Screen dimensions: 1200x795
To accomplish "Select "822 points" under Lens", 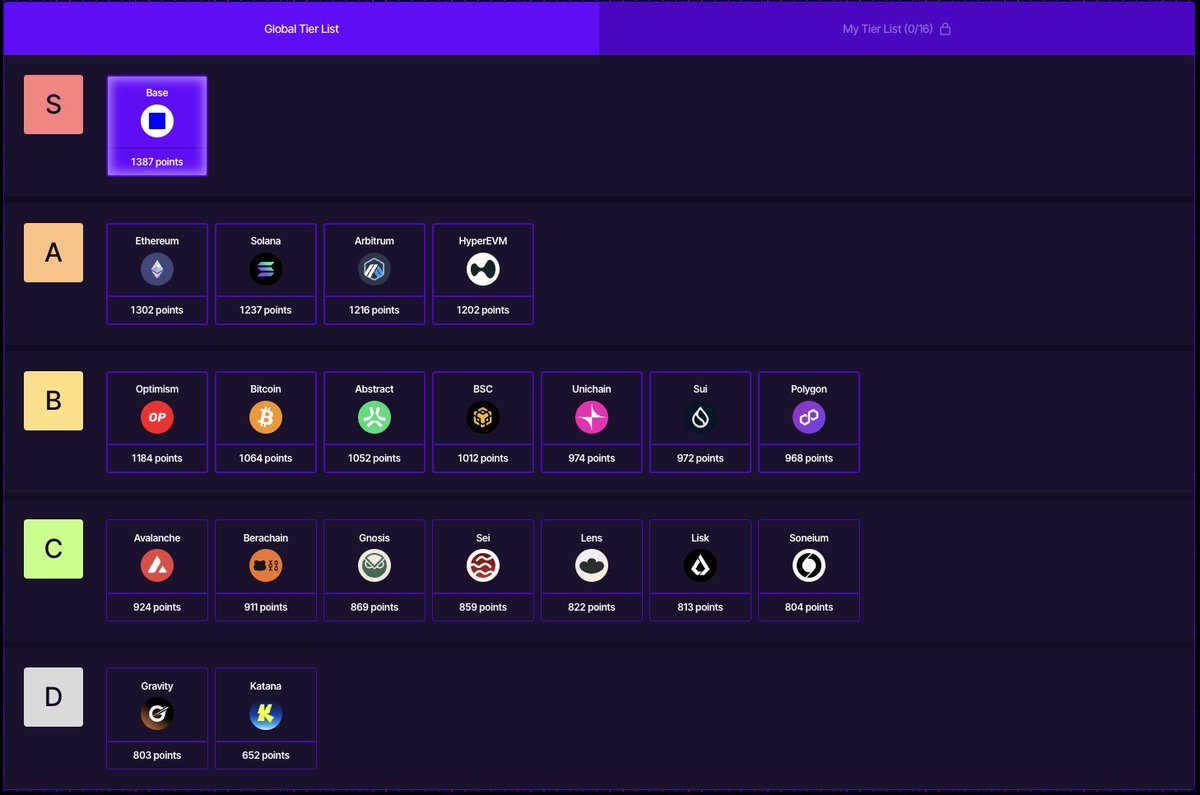I will [592, 607].
